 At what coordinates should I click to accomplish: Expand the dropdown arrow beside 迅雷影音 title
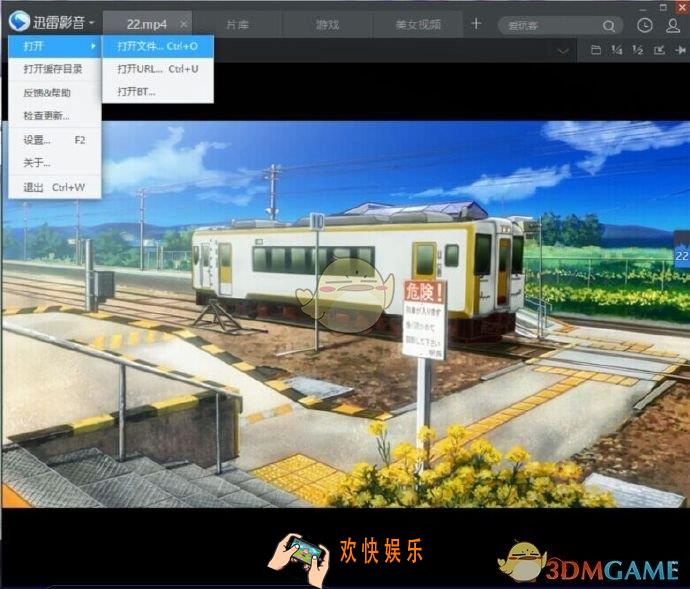[92, 22]
